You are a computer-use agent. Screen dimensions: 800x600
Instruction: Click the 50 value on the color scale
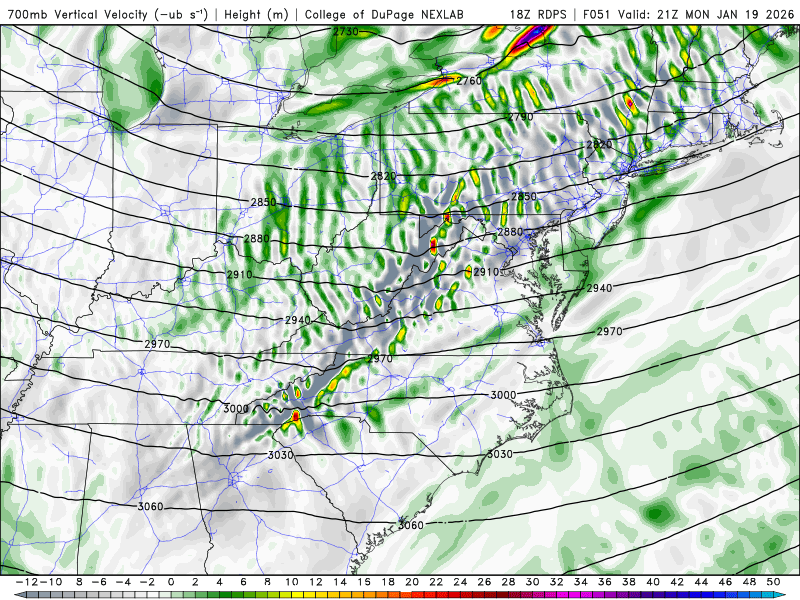pos(773,582)
